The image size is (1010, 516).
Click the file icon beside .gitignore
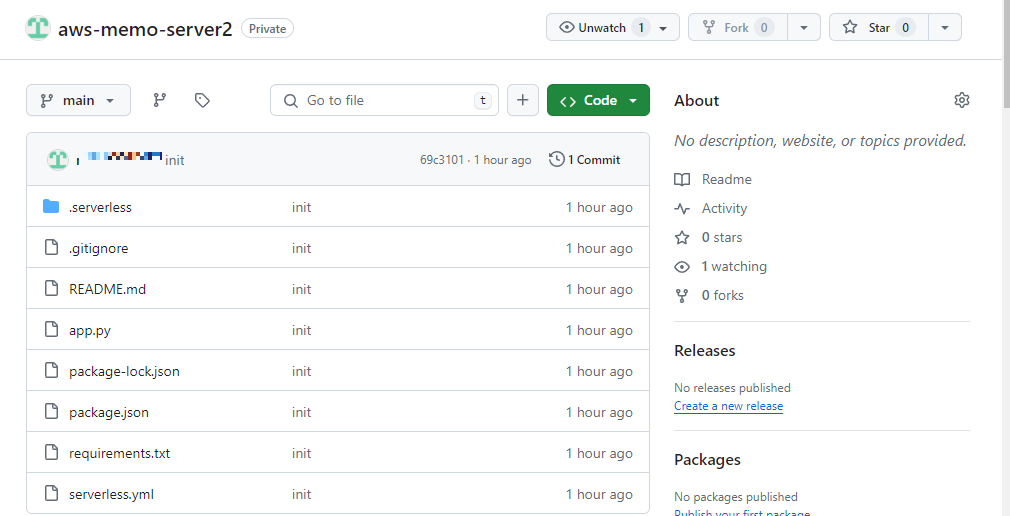click(x=52, y=247)
